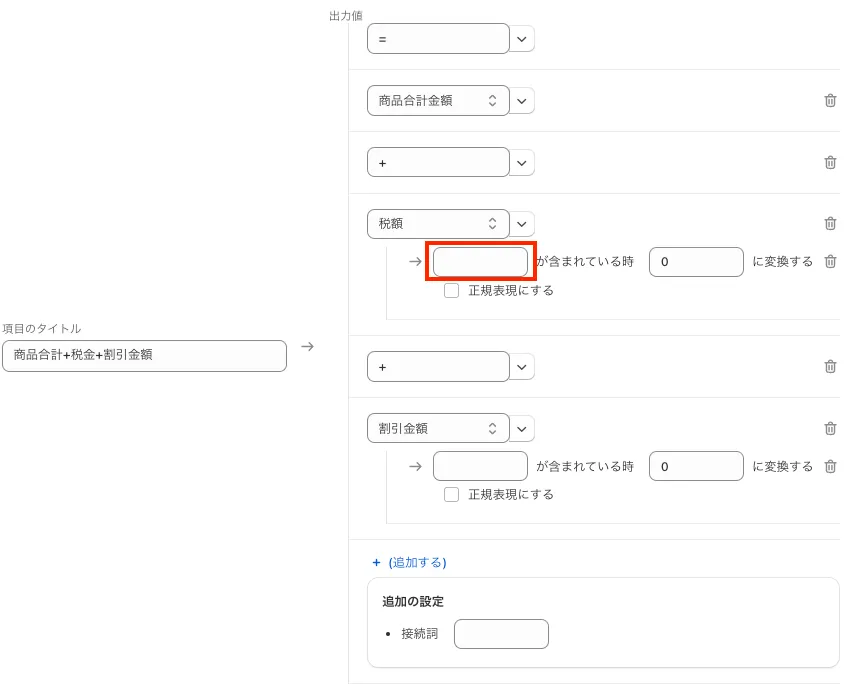Remove the 税額 replacement rule
Screen dimensions: 857x699
point(830,262)
